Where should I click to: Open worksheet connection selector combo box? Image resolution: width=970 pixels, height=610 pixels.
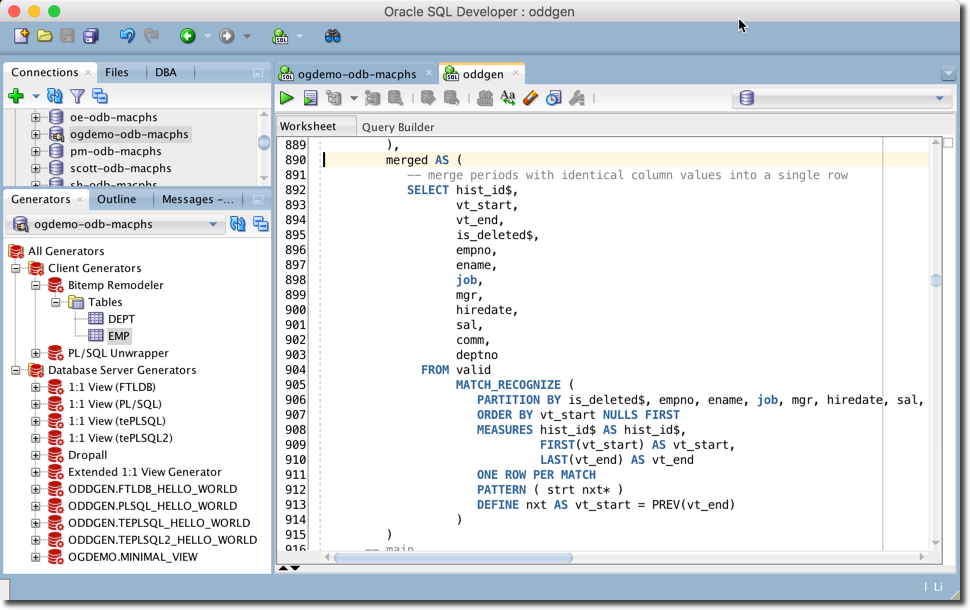pos(842,98)
